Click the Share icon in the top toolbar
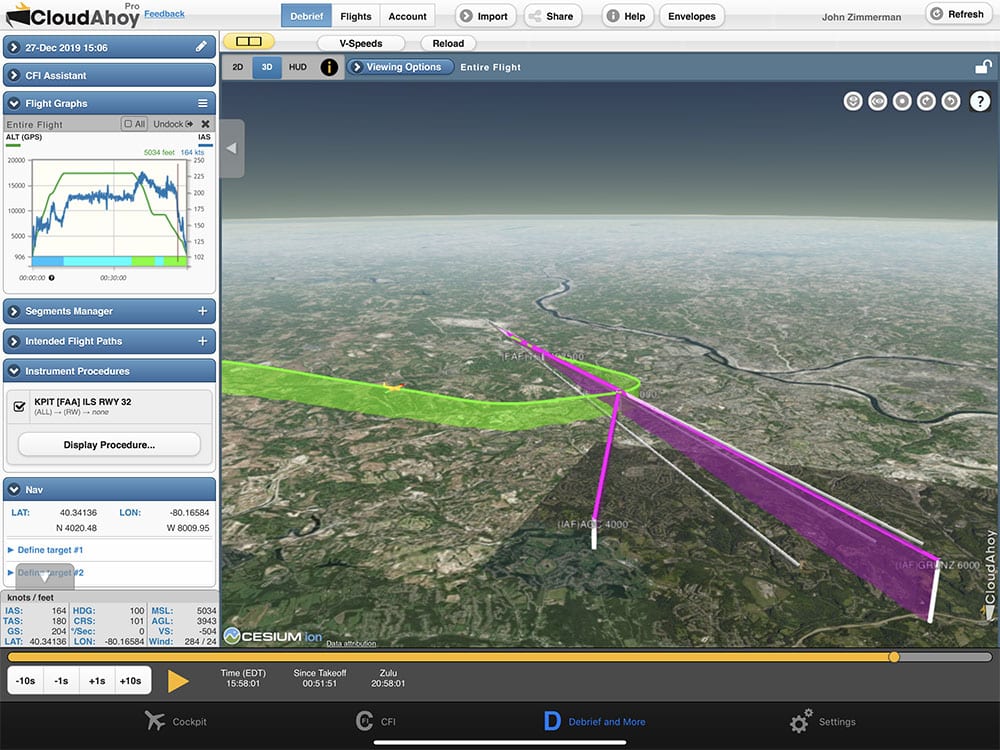Screen dimensions: 1000x750 pos(534,16)
